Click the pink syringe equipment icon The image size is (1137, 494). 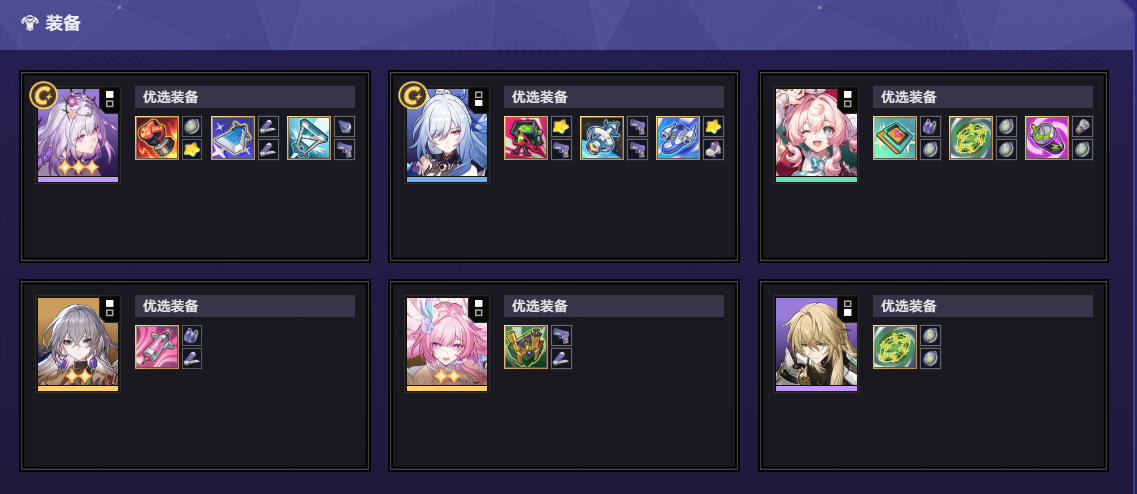tap(157, 347)
